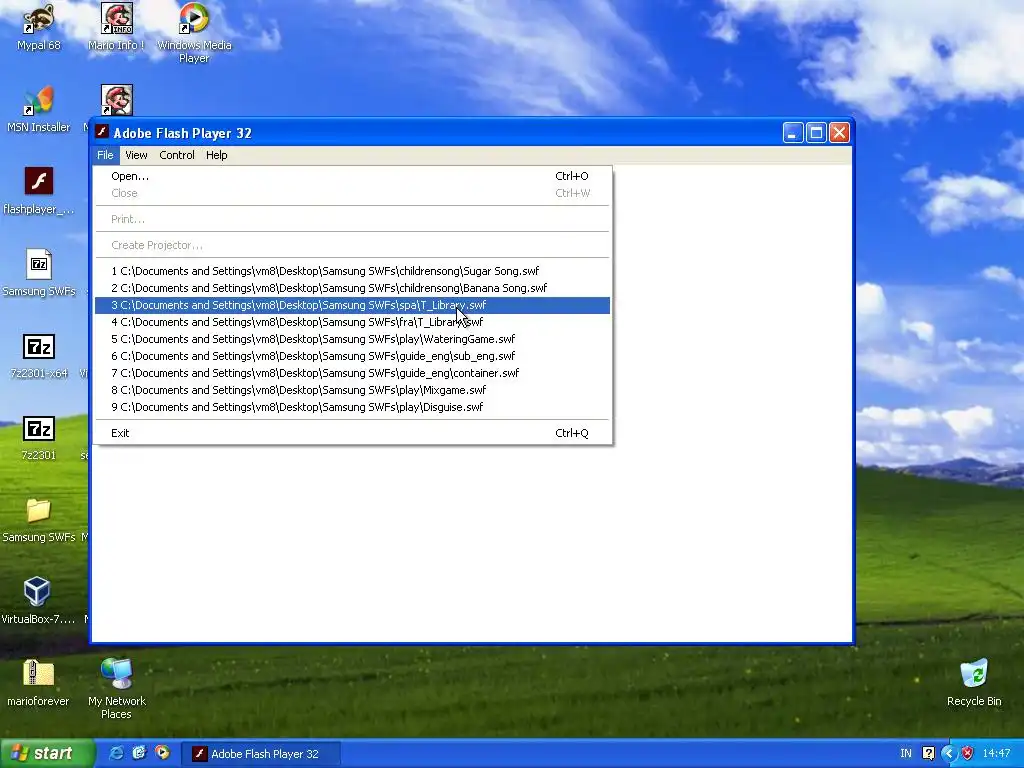
Task: Open recent file sub_eng.swf
Action: pyautogui.click(x=353, y=356)
